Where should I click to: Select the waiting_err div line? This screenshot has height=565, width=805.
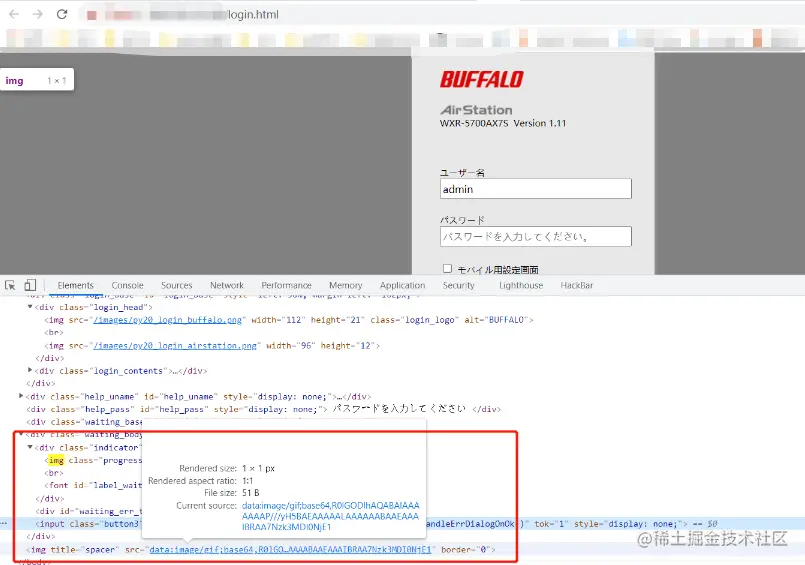(89, 511)
